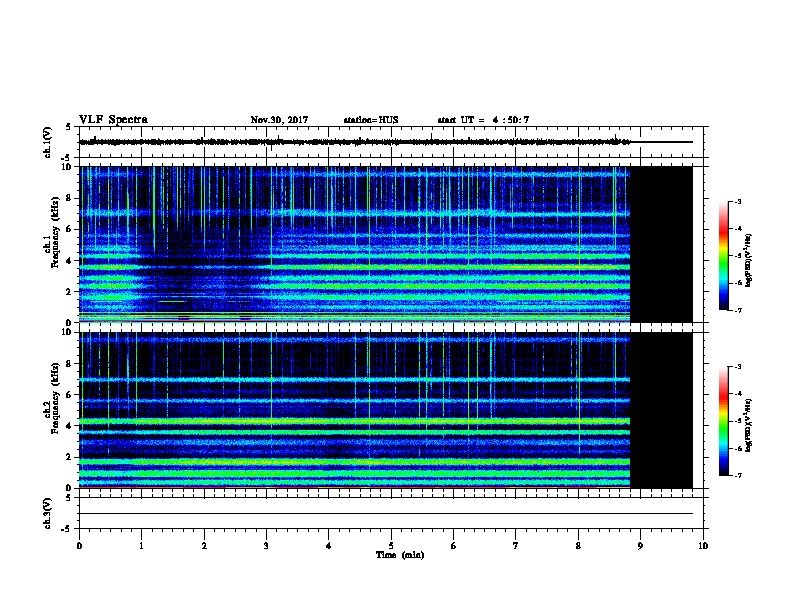Screen dimensions: 792x612
Task: Click time axis tick label "7"
Action: pyautogui.click(x=516, y=546)
